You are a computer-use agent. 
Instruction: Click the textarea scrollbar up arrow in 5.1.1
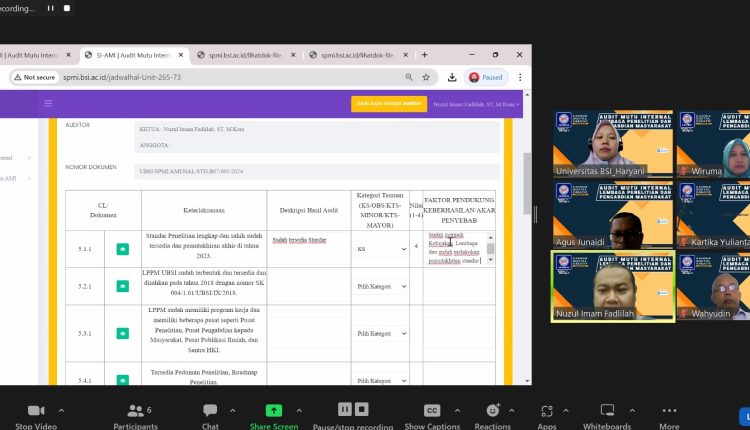490,237
